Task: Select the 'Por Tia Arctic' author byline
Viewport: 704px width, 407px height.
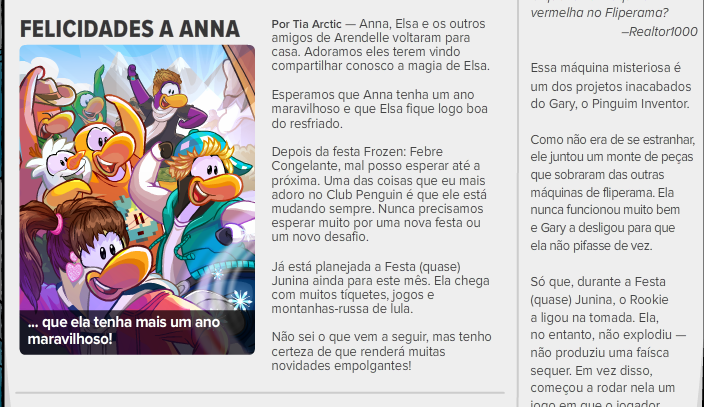Action: click(x=306, y=24)
